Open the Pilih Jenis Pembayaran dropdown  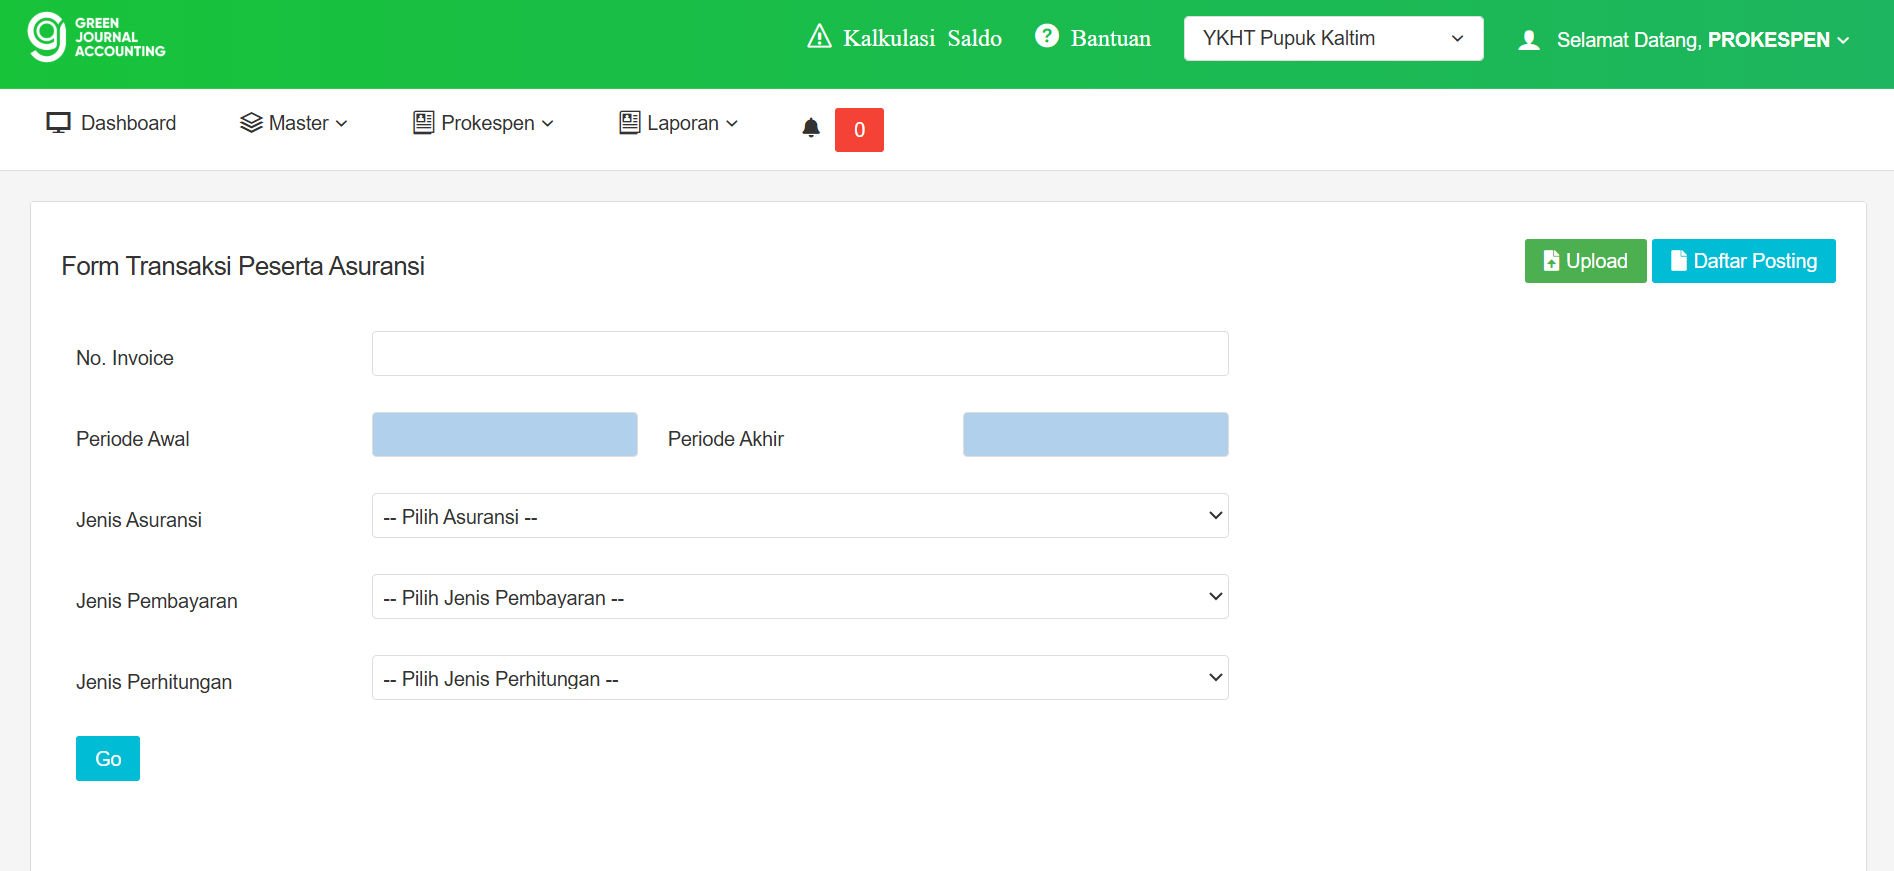[x=799, y=597]
